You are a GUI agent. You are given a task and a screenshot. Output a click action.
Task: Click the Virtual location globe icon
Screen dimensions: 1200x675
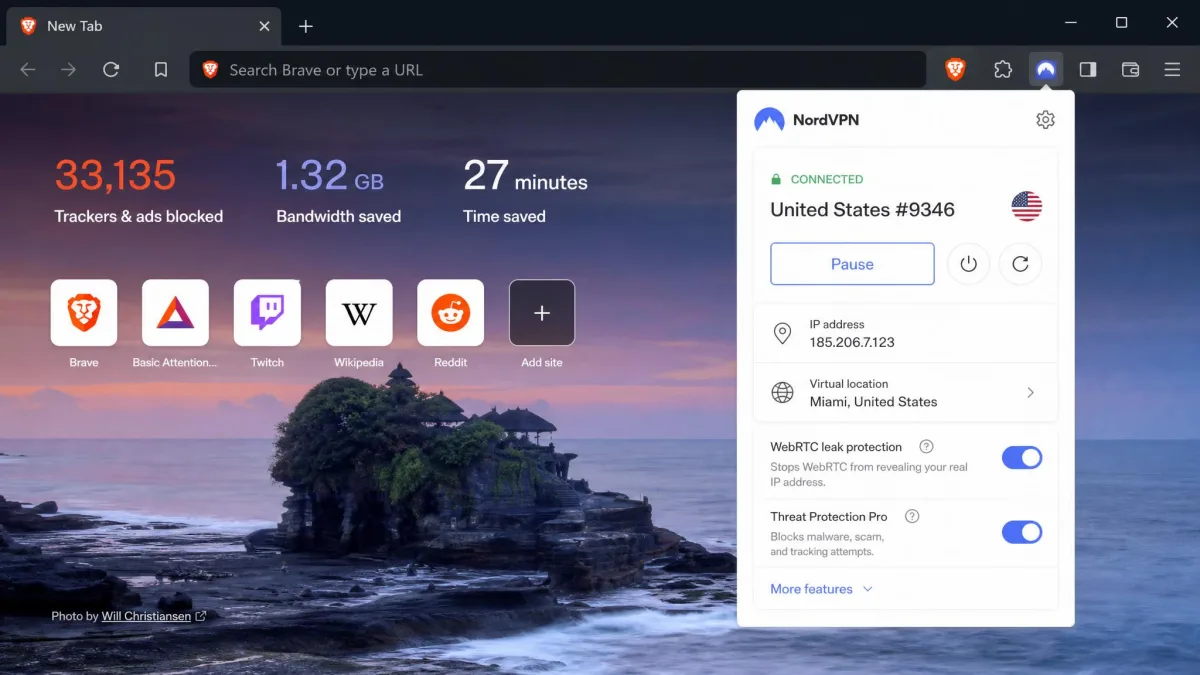click(783, 392)
